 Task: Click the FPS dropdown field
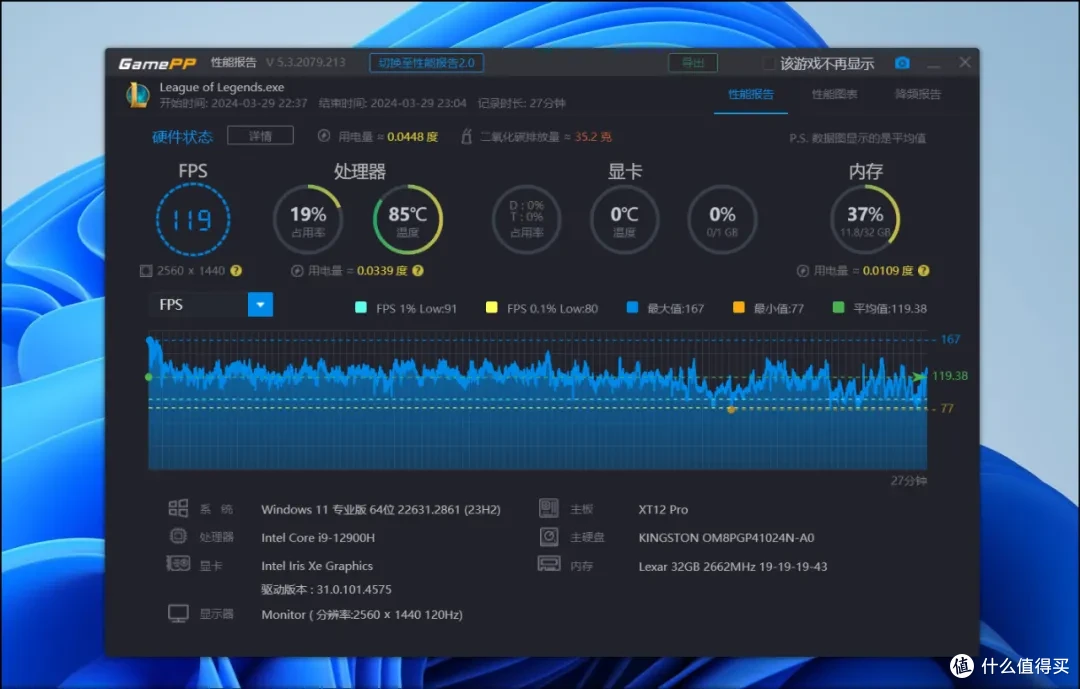(211, 305)
